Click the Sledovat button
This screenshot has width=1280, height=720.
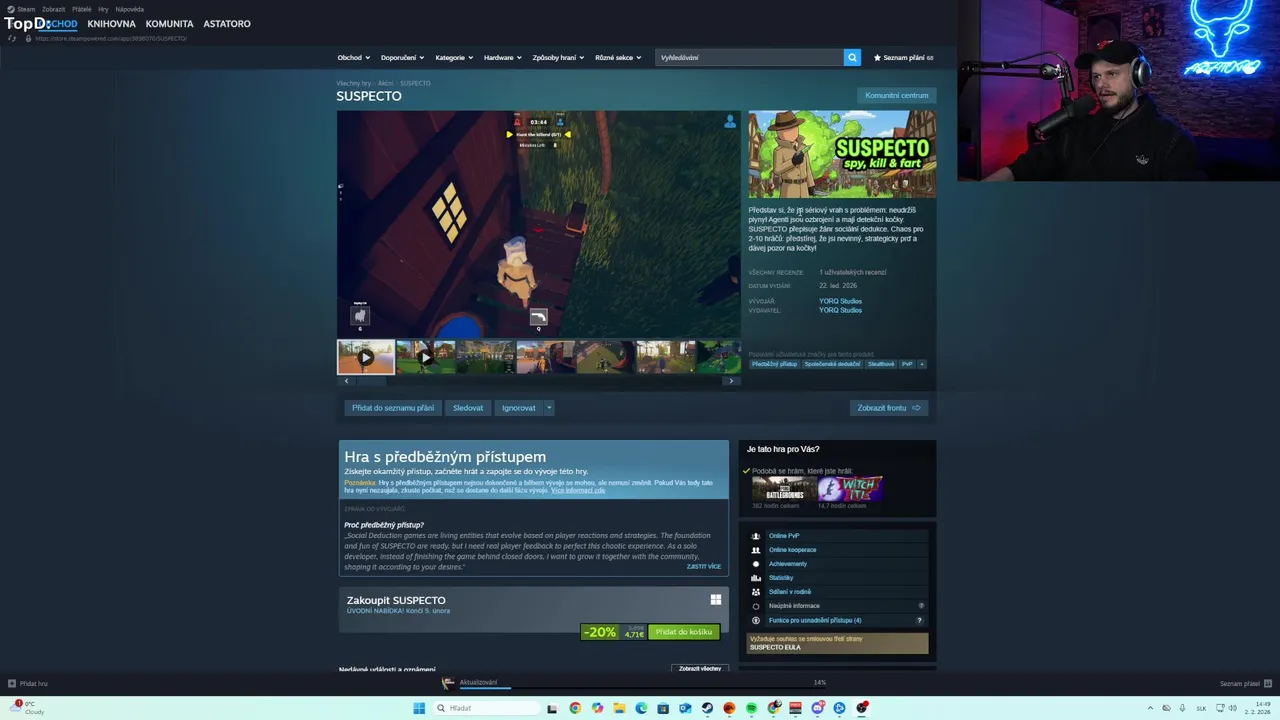[x=468, y=408]
